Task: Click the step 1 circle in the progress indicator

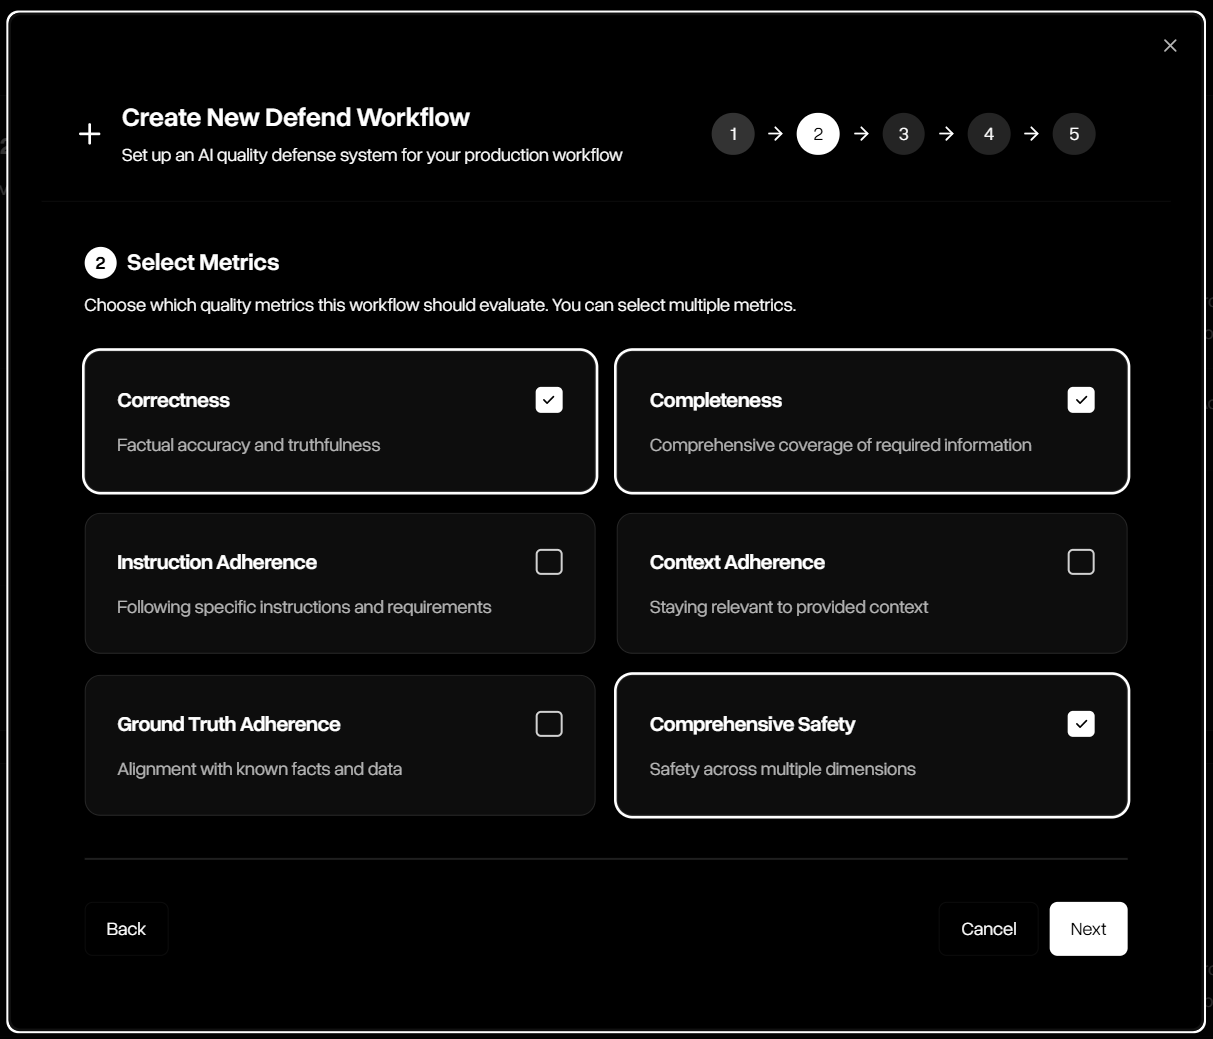Action: pyautogui.click(x=733, y=133)
